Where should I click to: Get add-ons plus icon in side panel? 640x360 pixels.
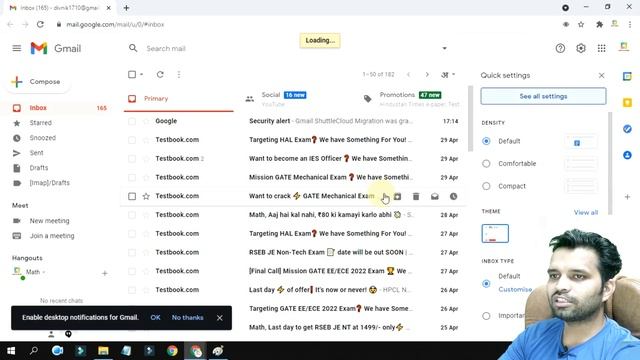(627, 197)
